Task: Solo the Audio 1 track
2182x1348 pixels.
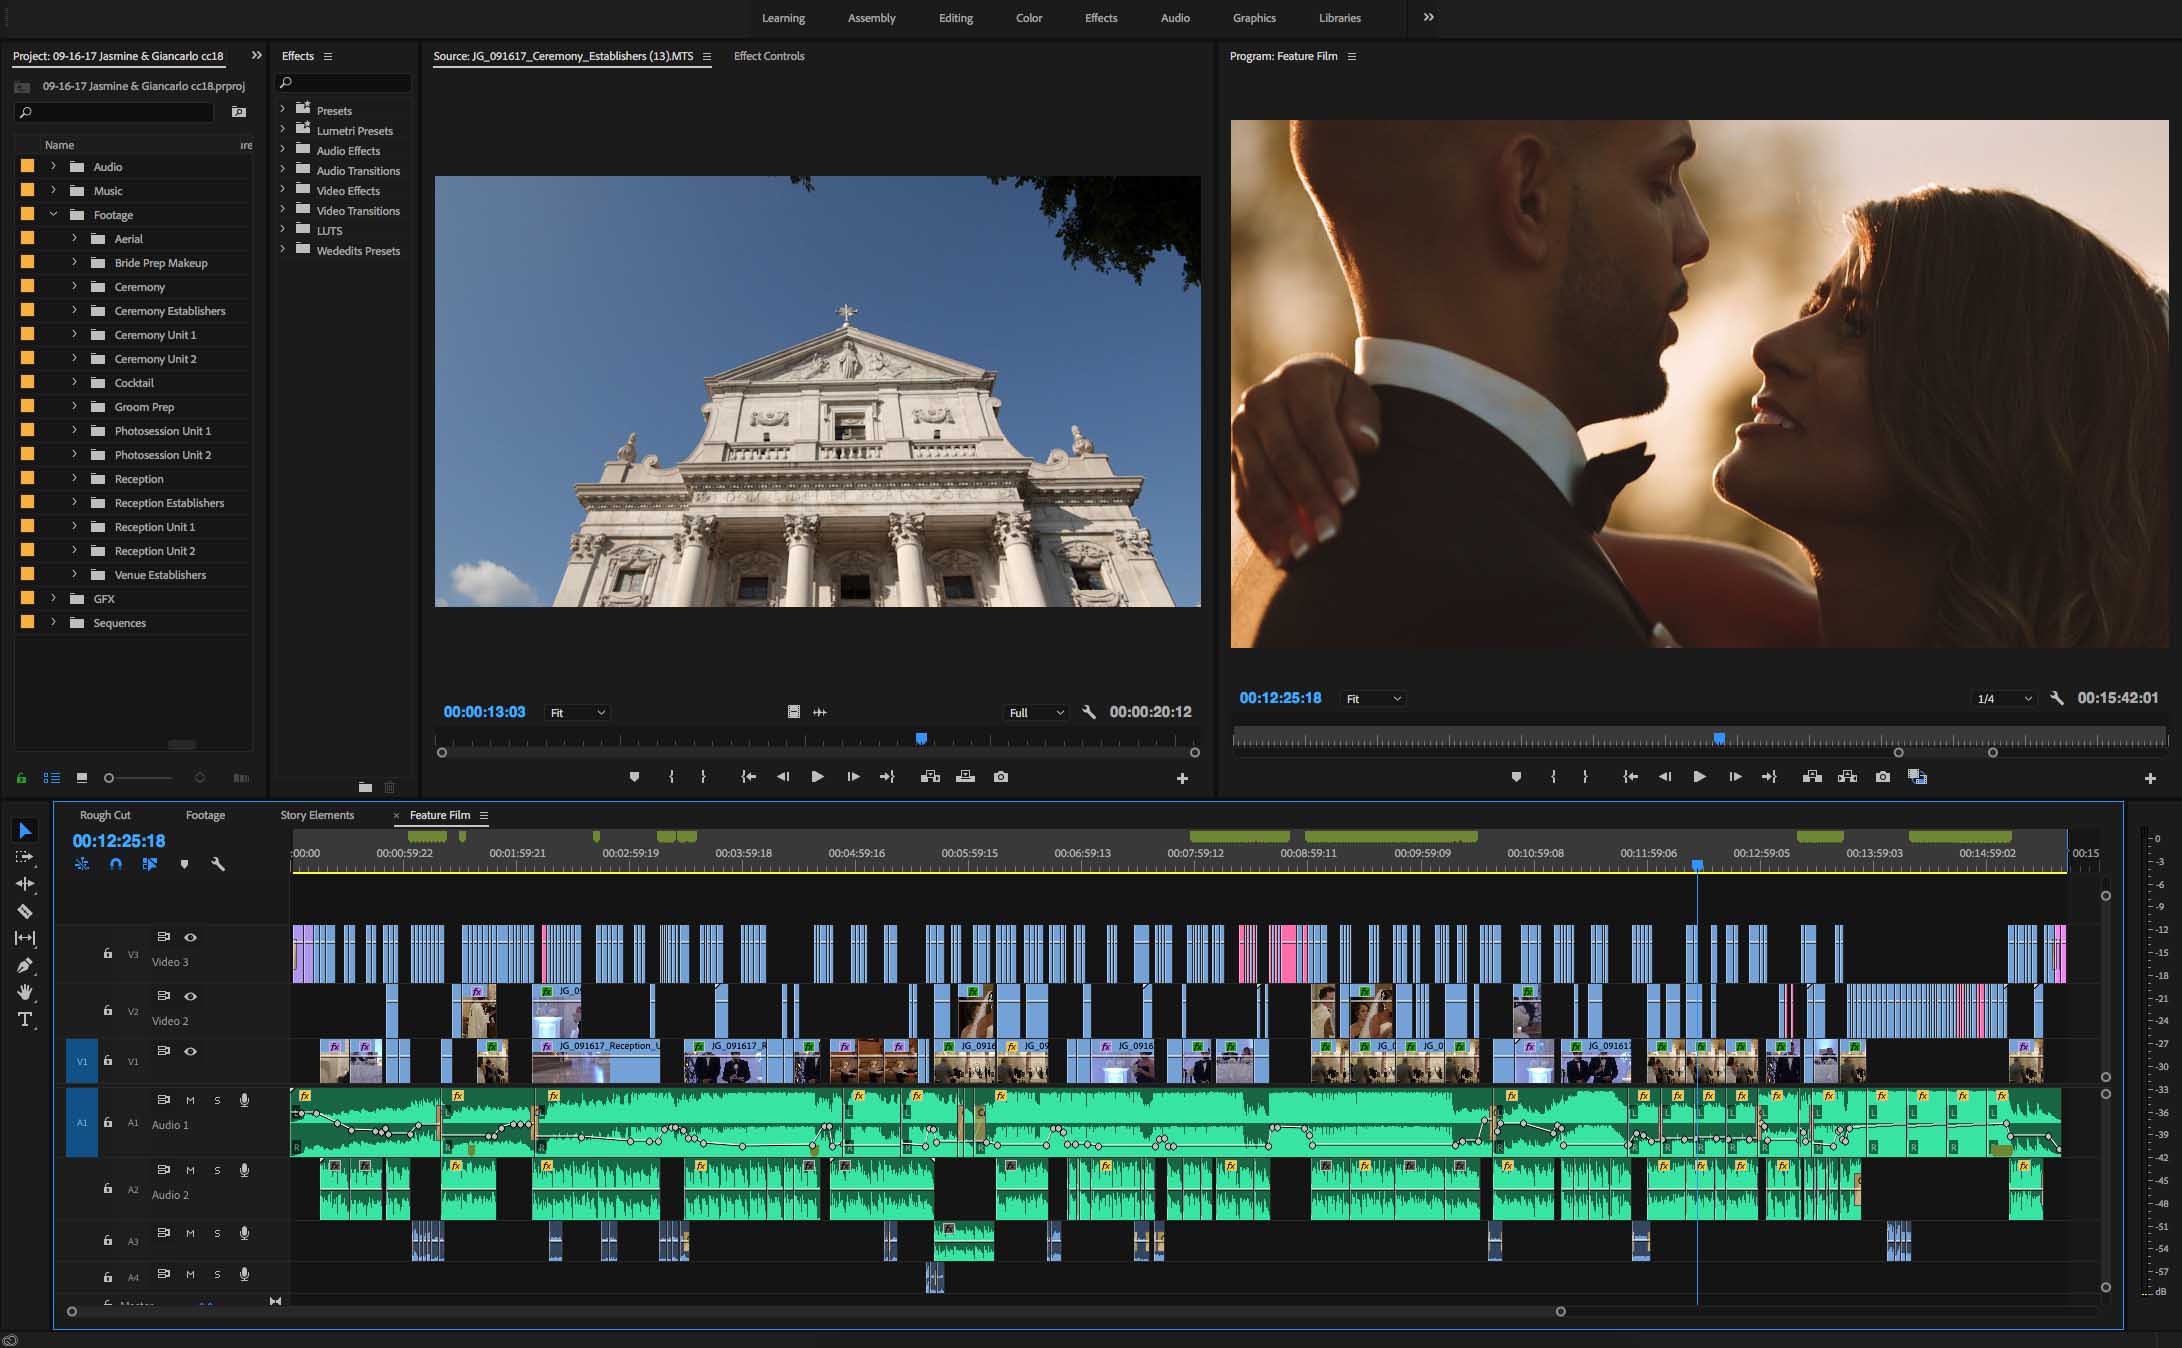Action: (217, 1100)
